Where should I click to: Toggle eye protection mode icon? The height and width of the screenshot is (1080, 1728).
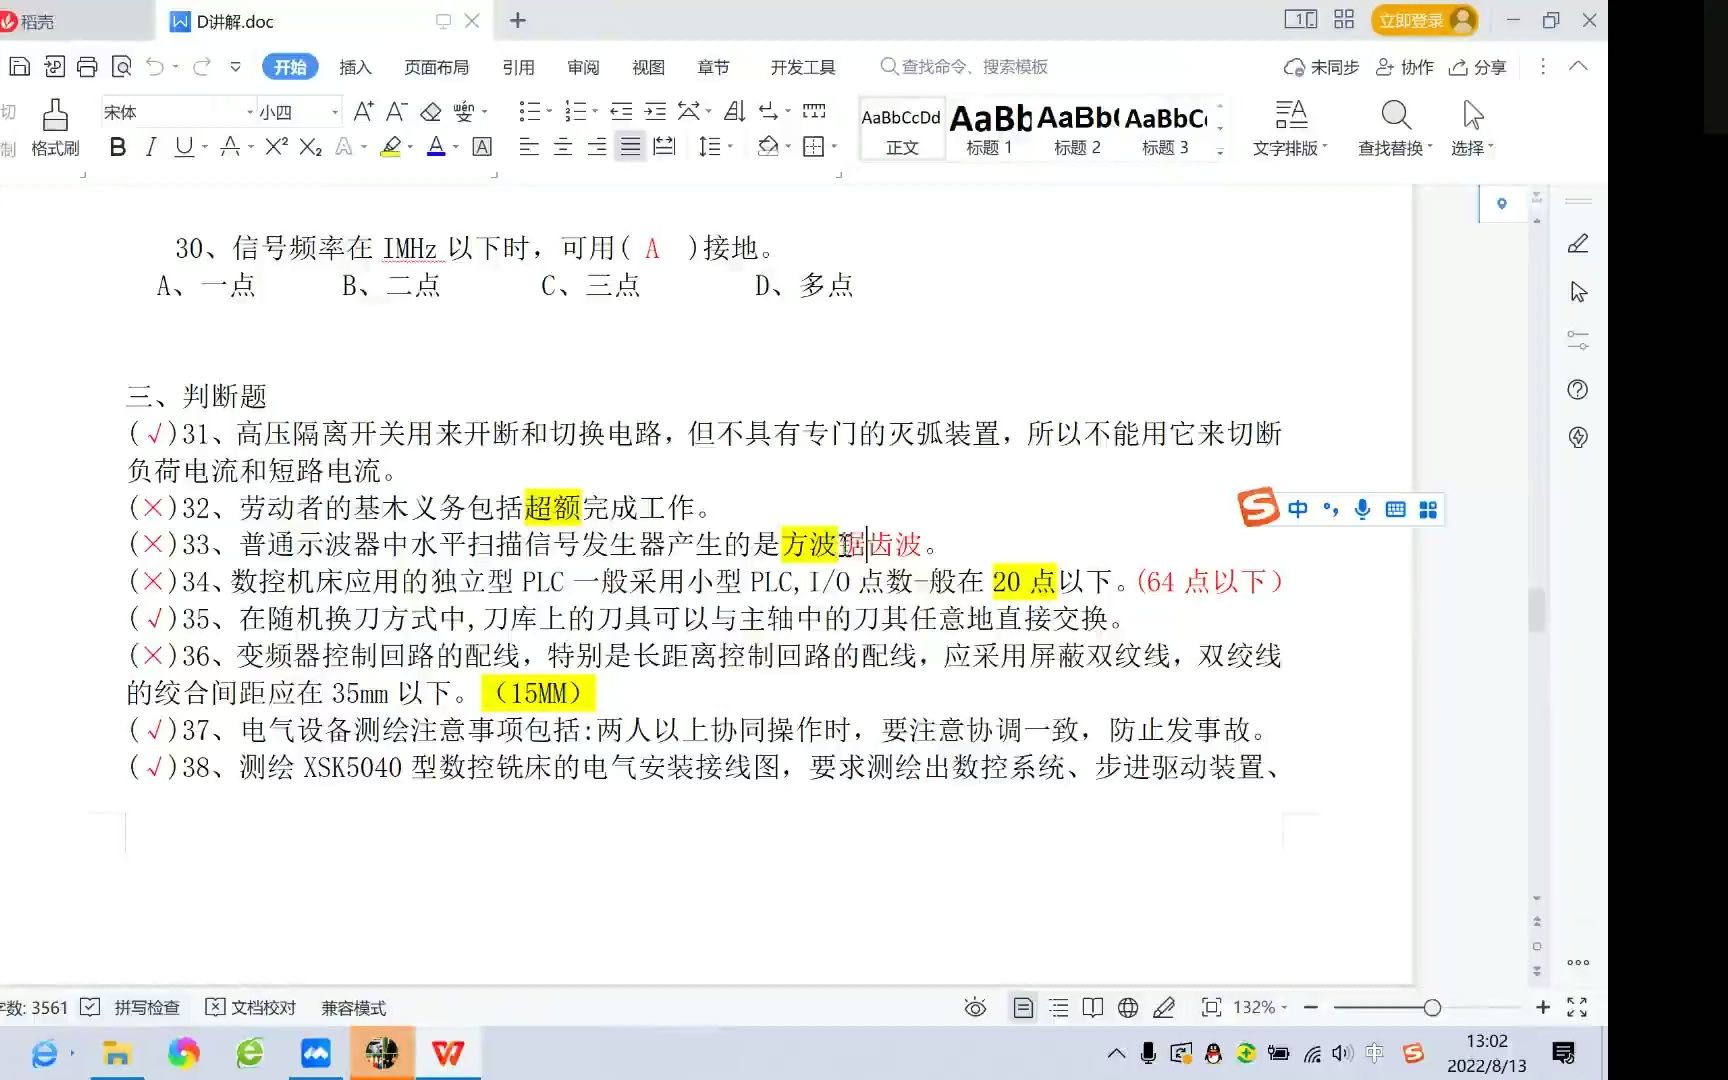click(x=975, y=1007)
